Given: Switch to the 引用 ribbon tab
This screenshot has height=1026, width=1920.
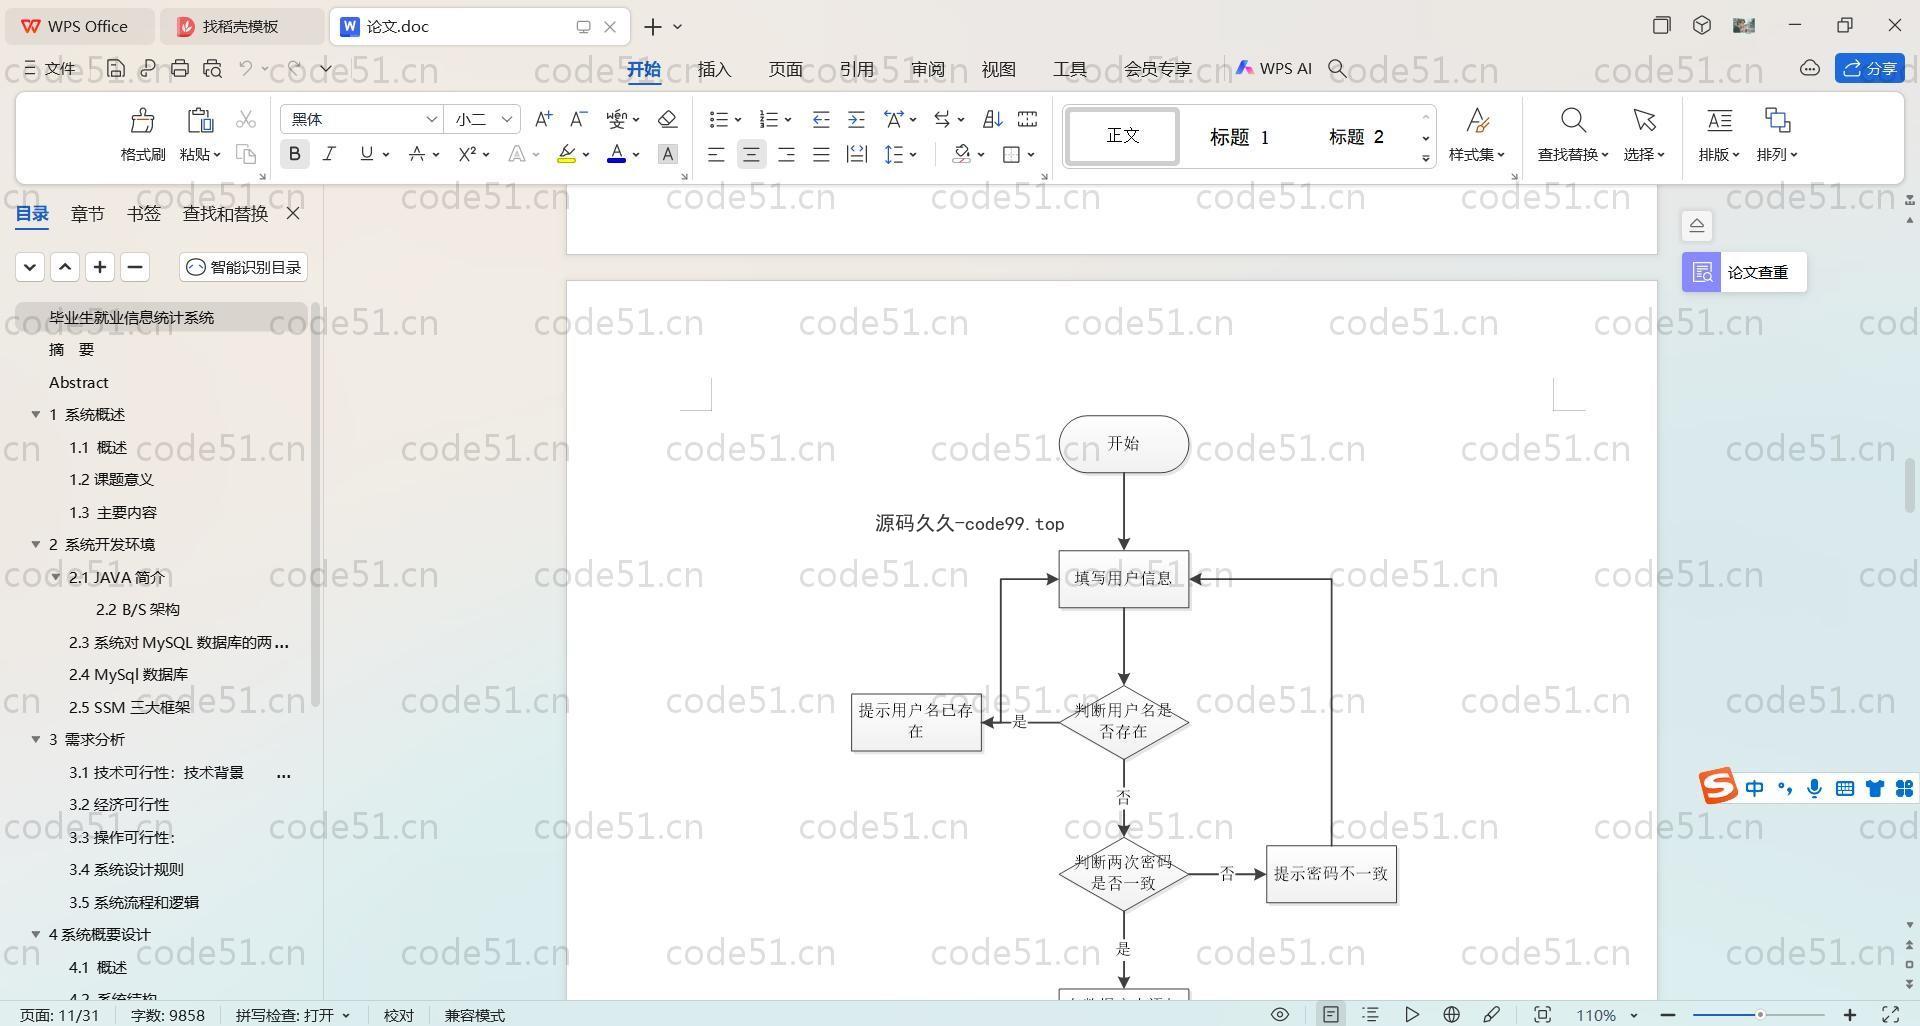Looking at the screenshot, I should coord(856,69).
